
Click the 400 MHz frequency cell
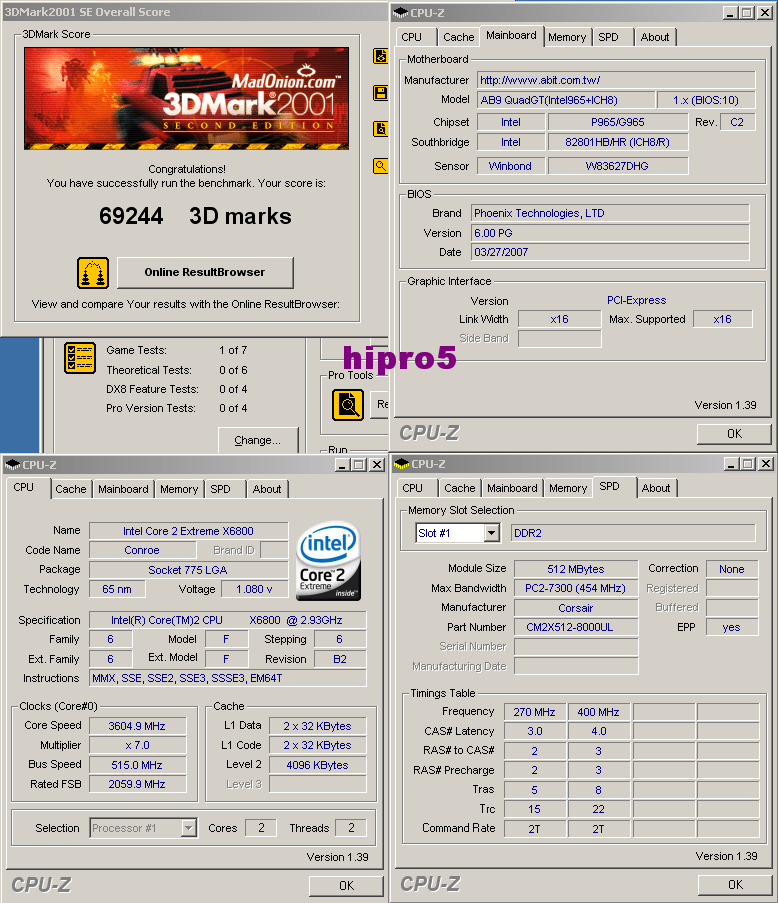coord(598,712)
